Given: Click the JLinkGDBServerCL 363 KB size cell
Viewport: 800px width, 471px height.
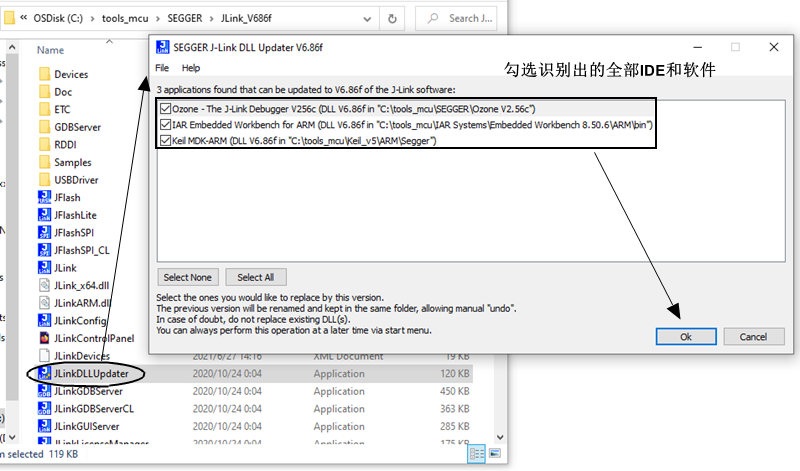Looking at the screenshot, I should coord(455,409).
